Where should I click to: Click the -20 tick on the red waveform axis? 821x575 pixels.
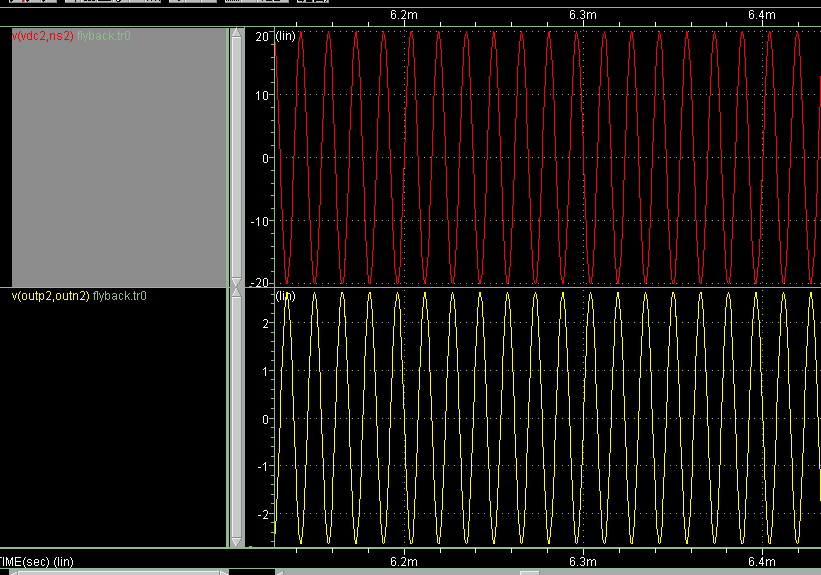tap(260, 282)
